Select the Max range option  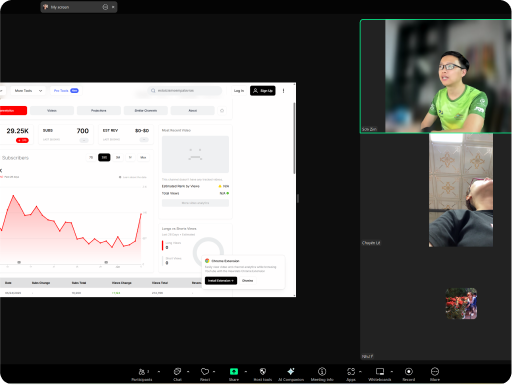[x=143, y=157]
